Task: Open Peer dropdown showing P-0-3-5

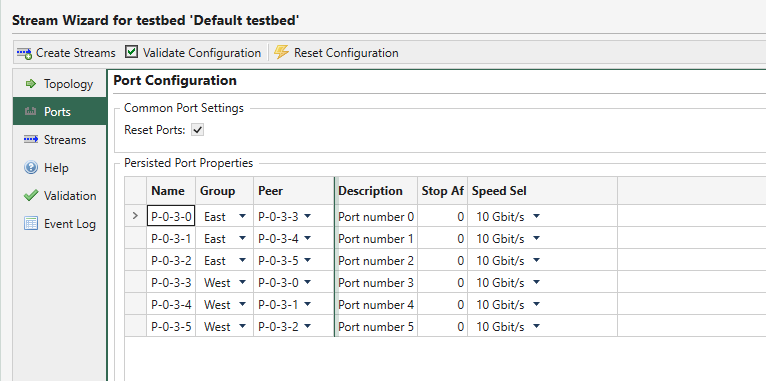Action: click(307, 260)
